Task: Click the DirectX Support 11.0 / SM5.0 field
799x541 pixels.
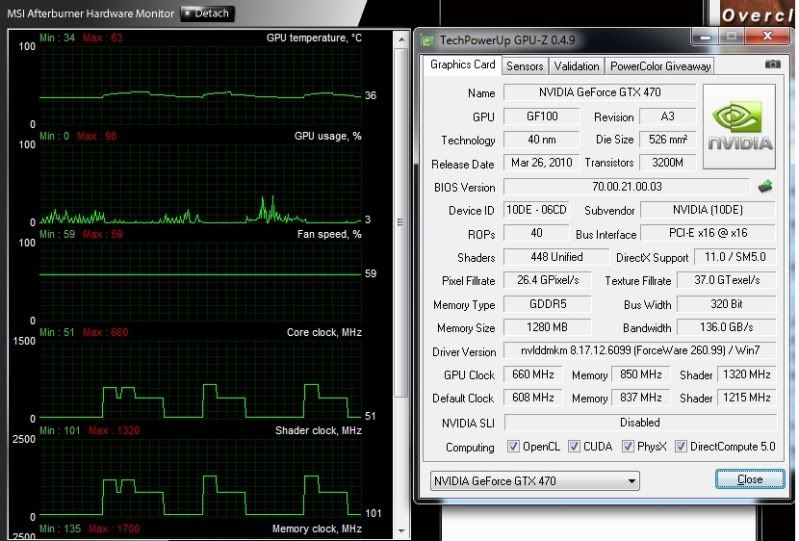Action: click(x=735, y=257)
